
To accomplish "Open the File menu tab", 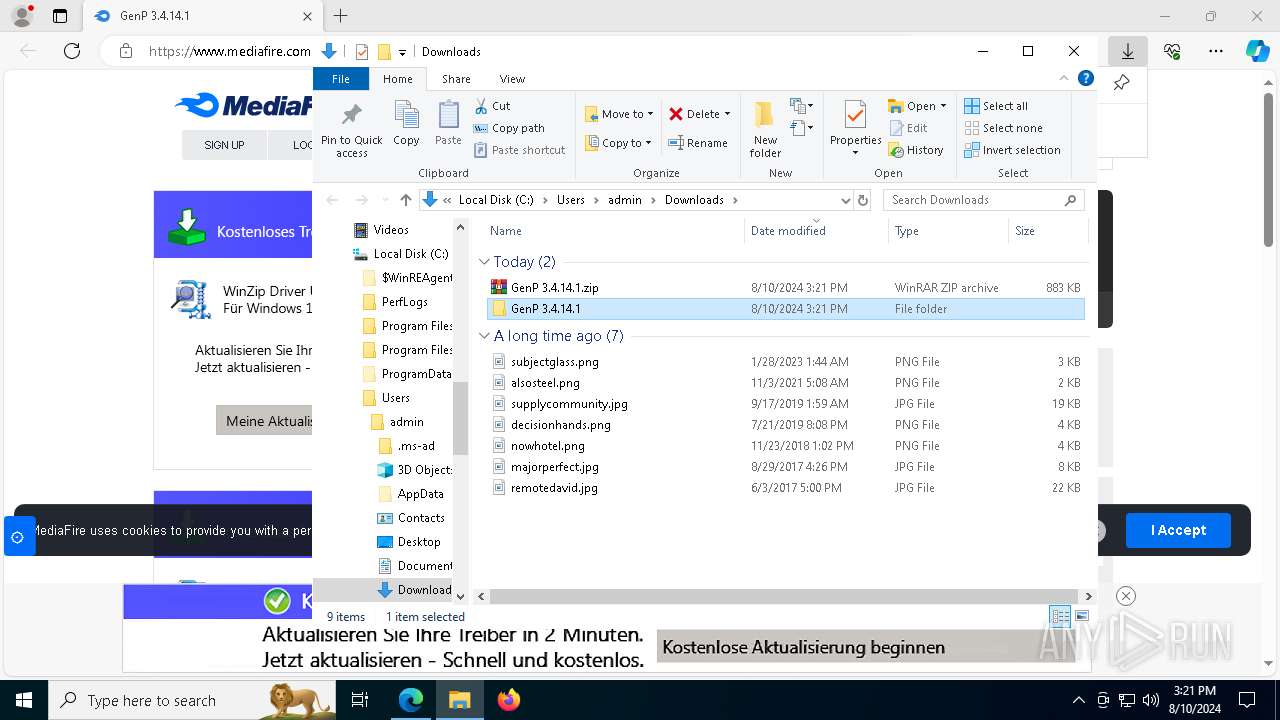I will (341, 79).
